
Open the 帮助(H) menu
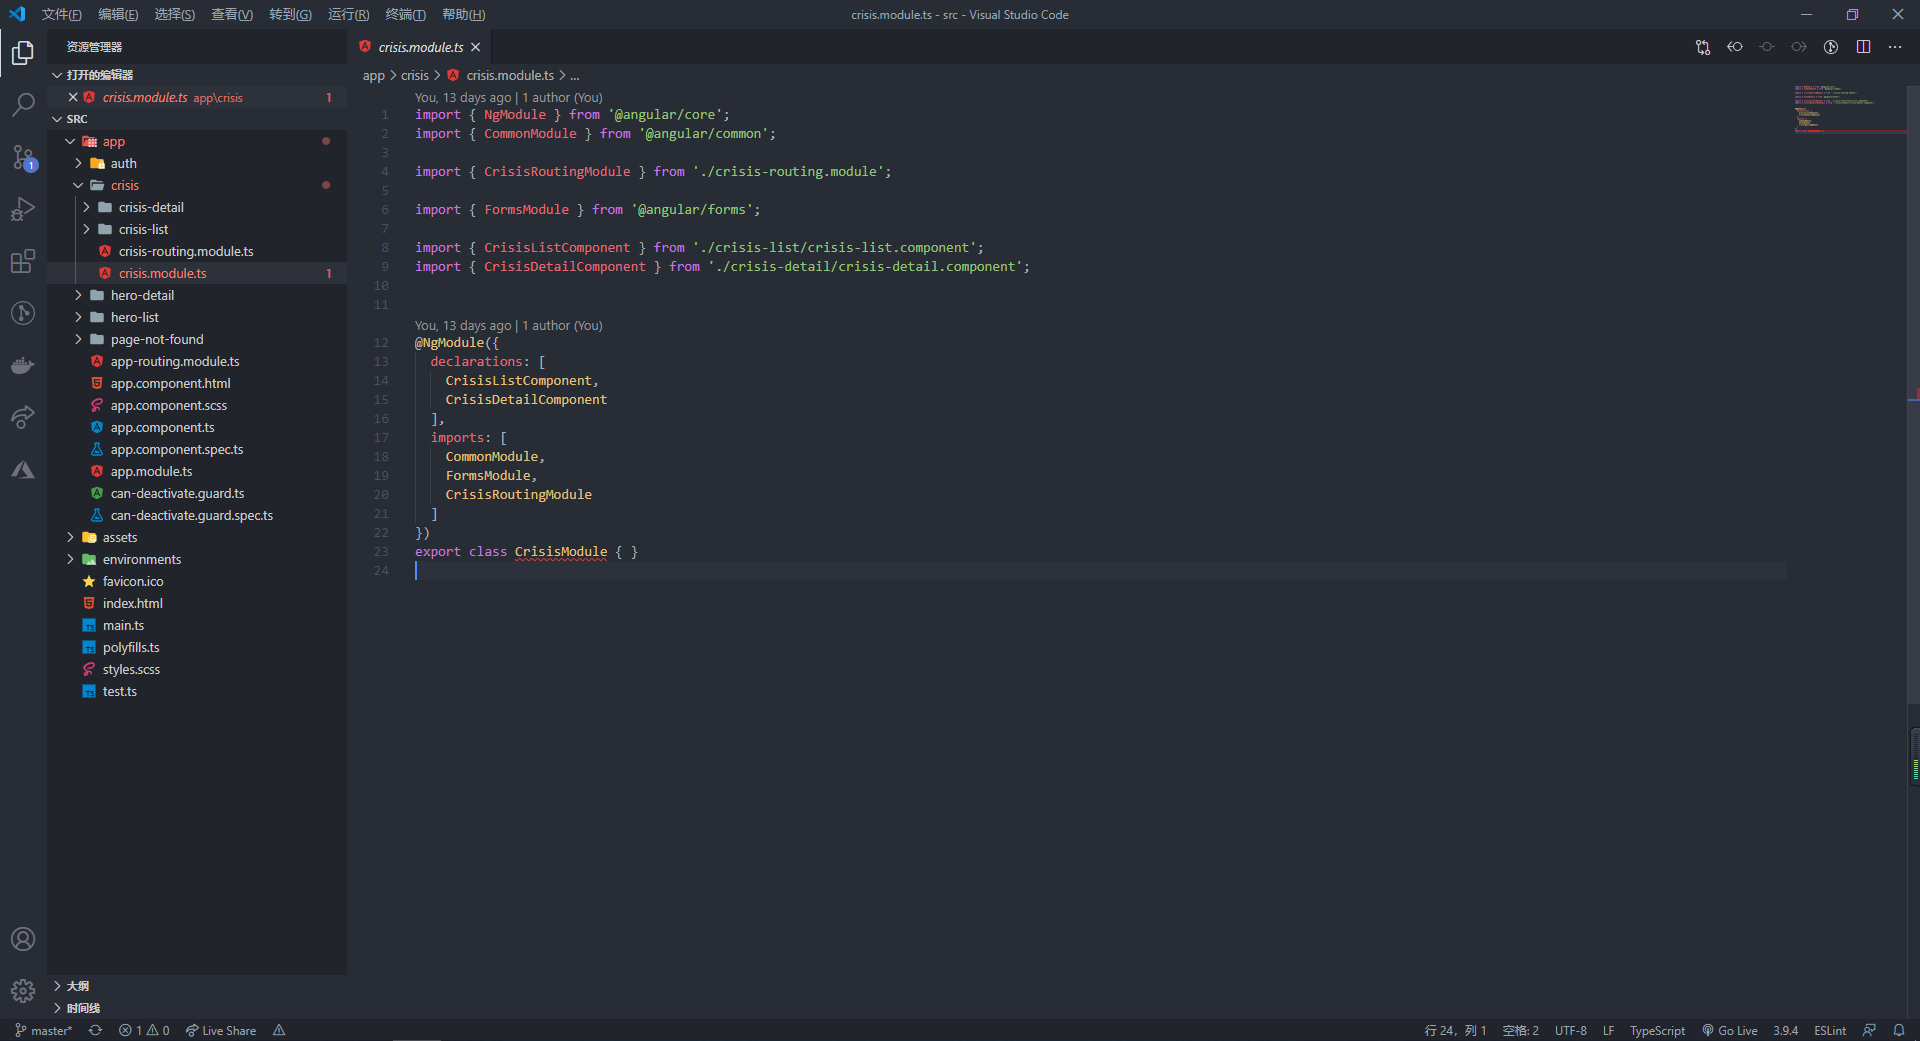463,14
